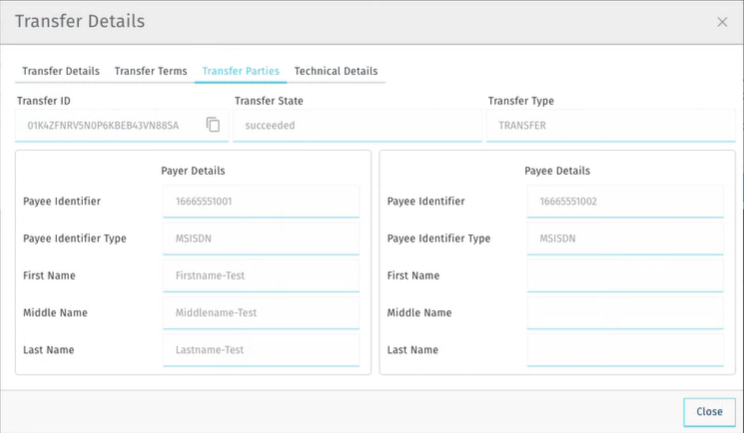Click the payee identifier field with 16665551002
This screenshot has height=433, width=744.
pyautogui.click(x=624, y=201)
